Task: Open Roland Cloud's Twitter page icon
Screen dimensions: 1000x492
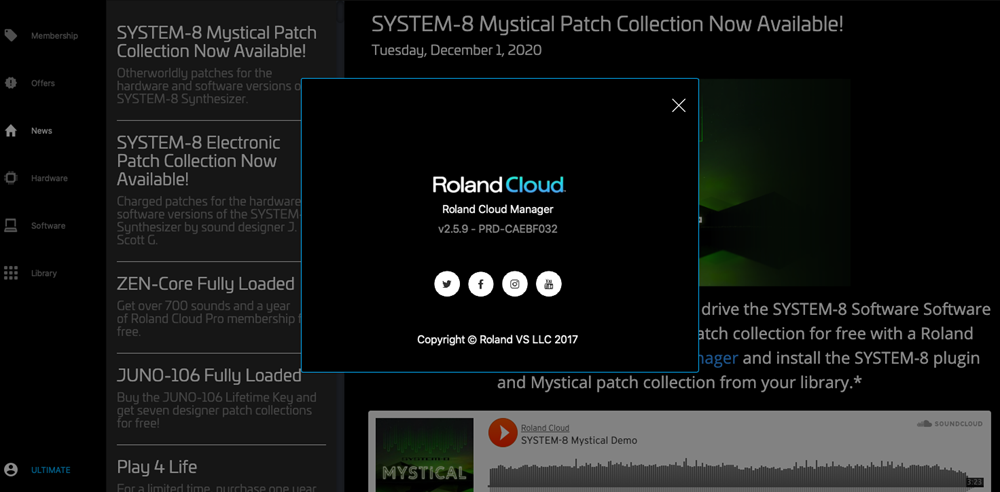Action: (x=447, y=284)
